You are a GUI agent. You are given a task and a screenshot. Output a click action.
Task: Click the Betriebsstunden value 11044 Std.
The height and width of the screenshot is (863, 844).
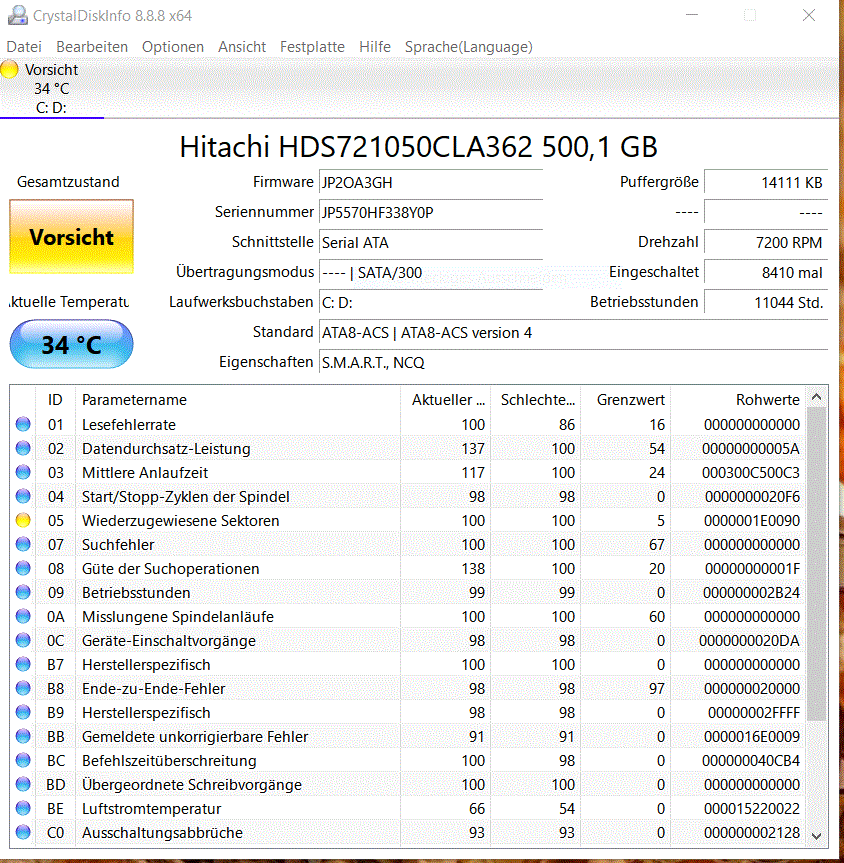click(x=766, y=303)
